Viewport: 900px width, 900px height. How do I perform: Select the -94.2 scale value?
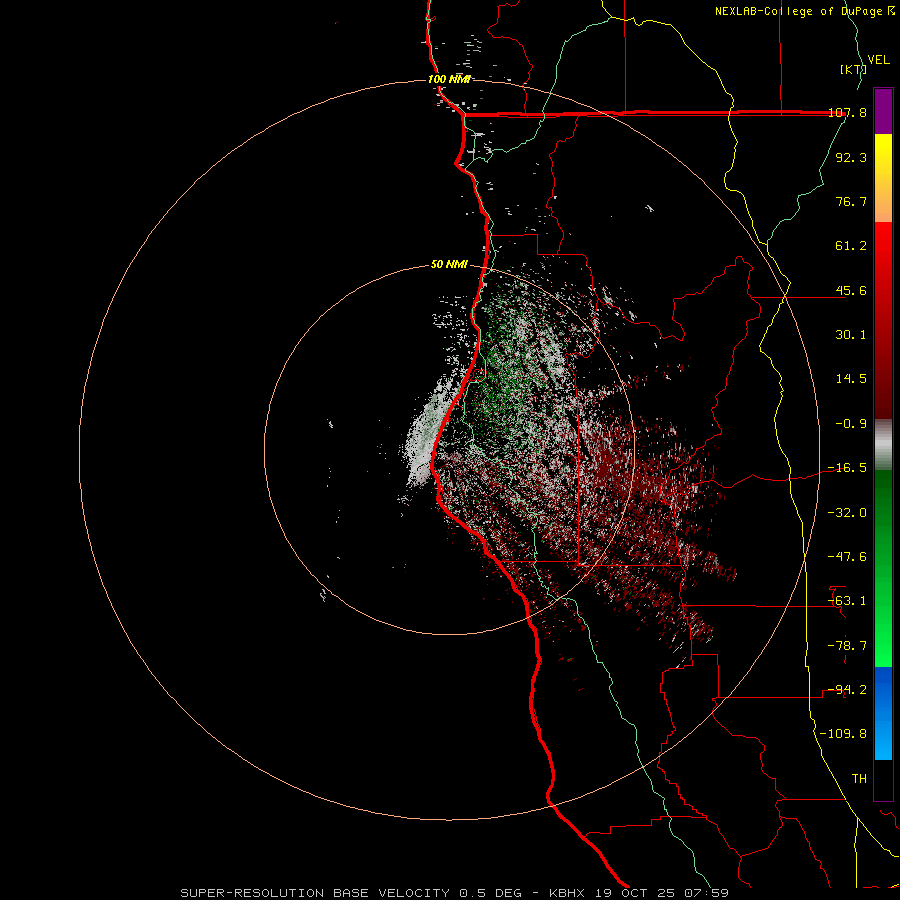pos(847,690)
